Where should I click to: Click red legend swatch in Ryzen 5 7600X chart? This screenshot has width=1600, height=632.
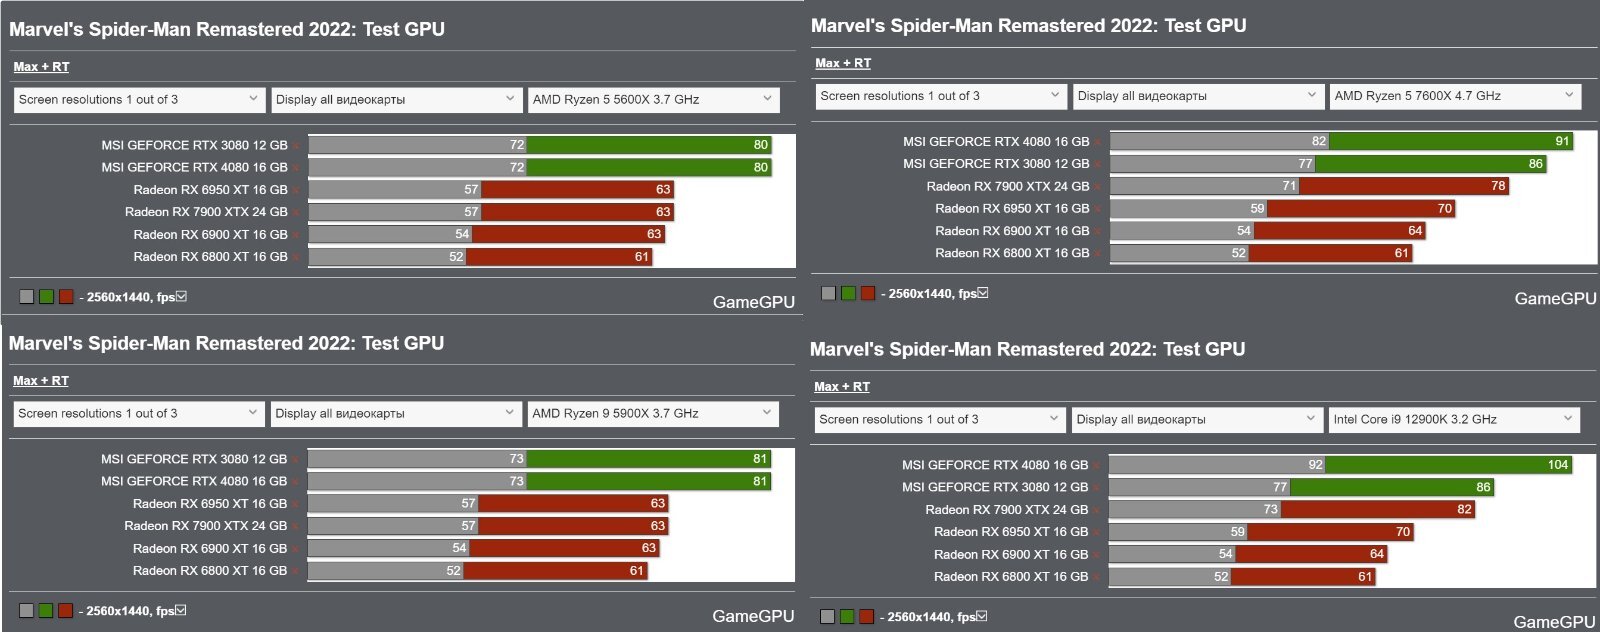(x=868, y=293)
